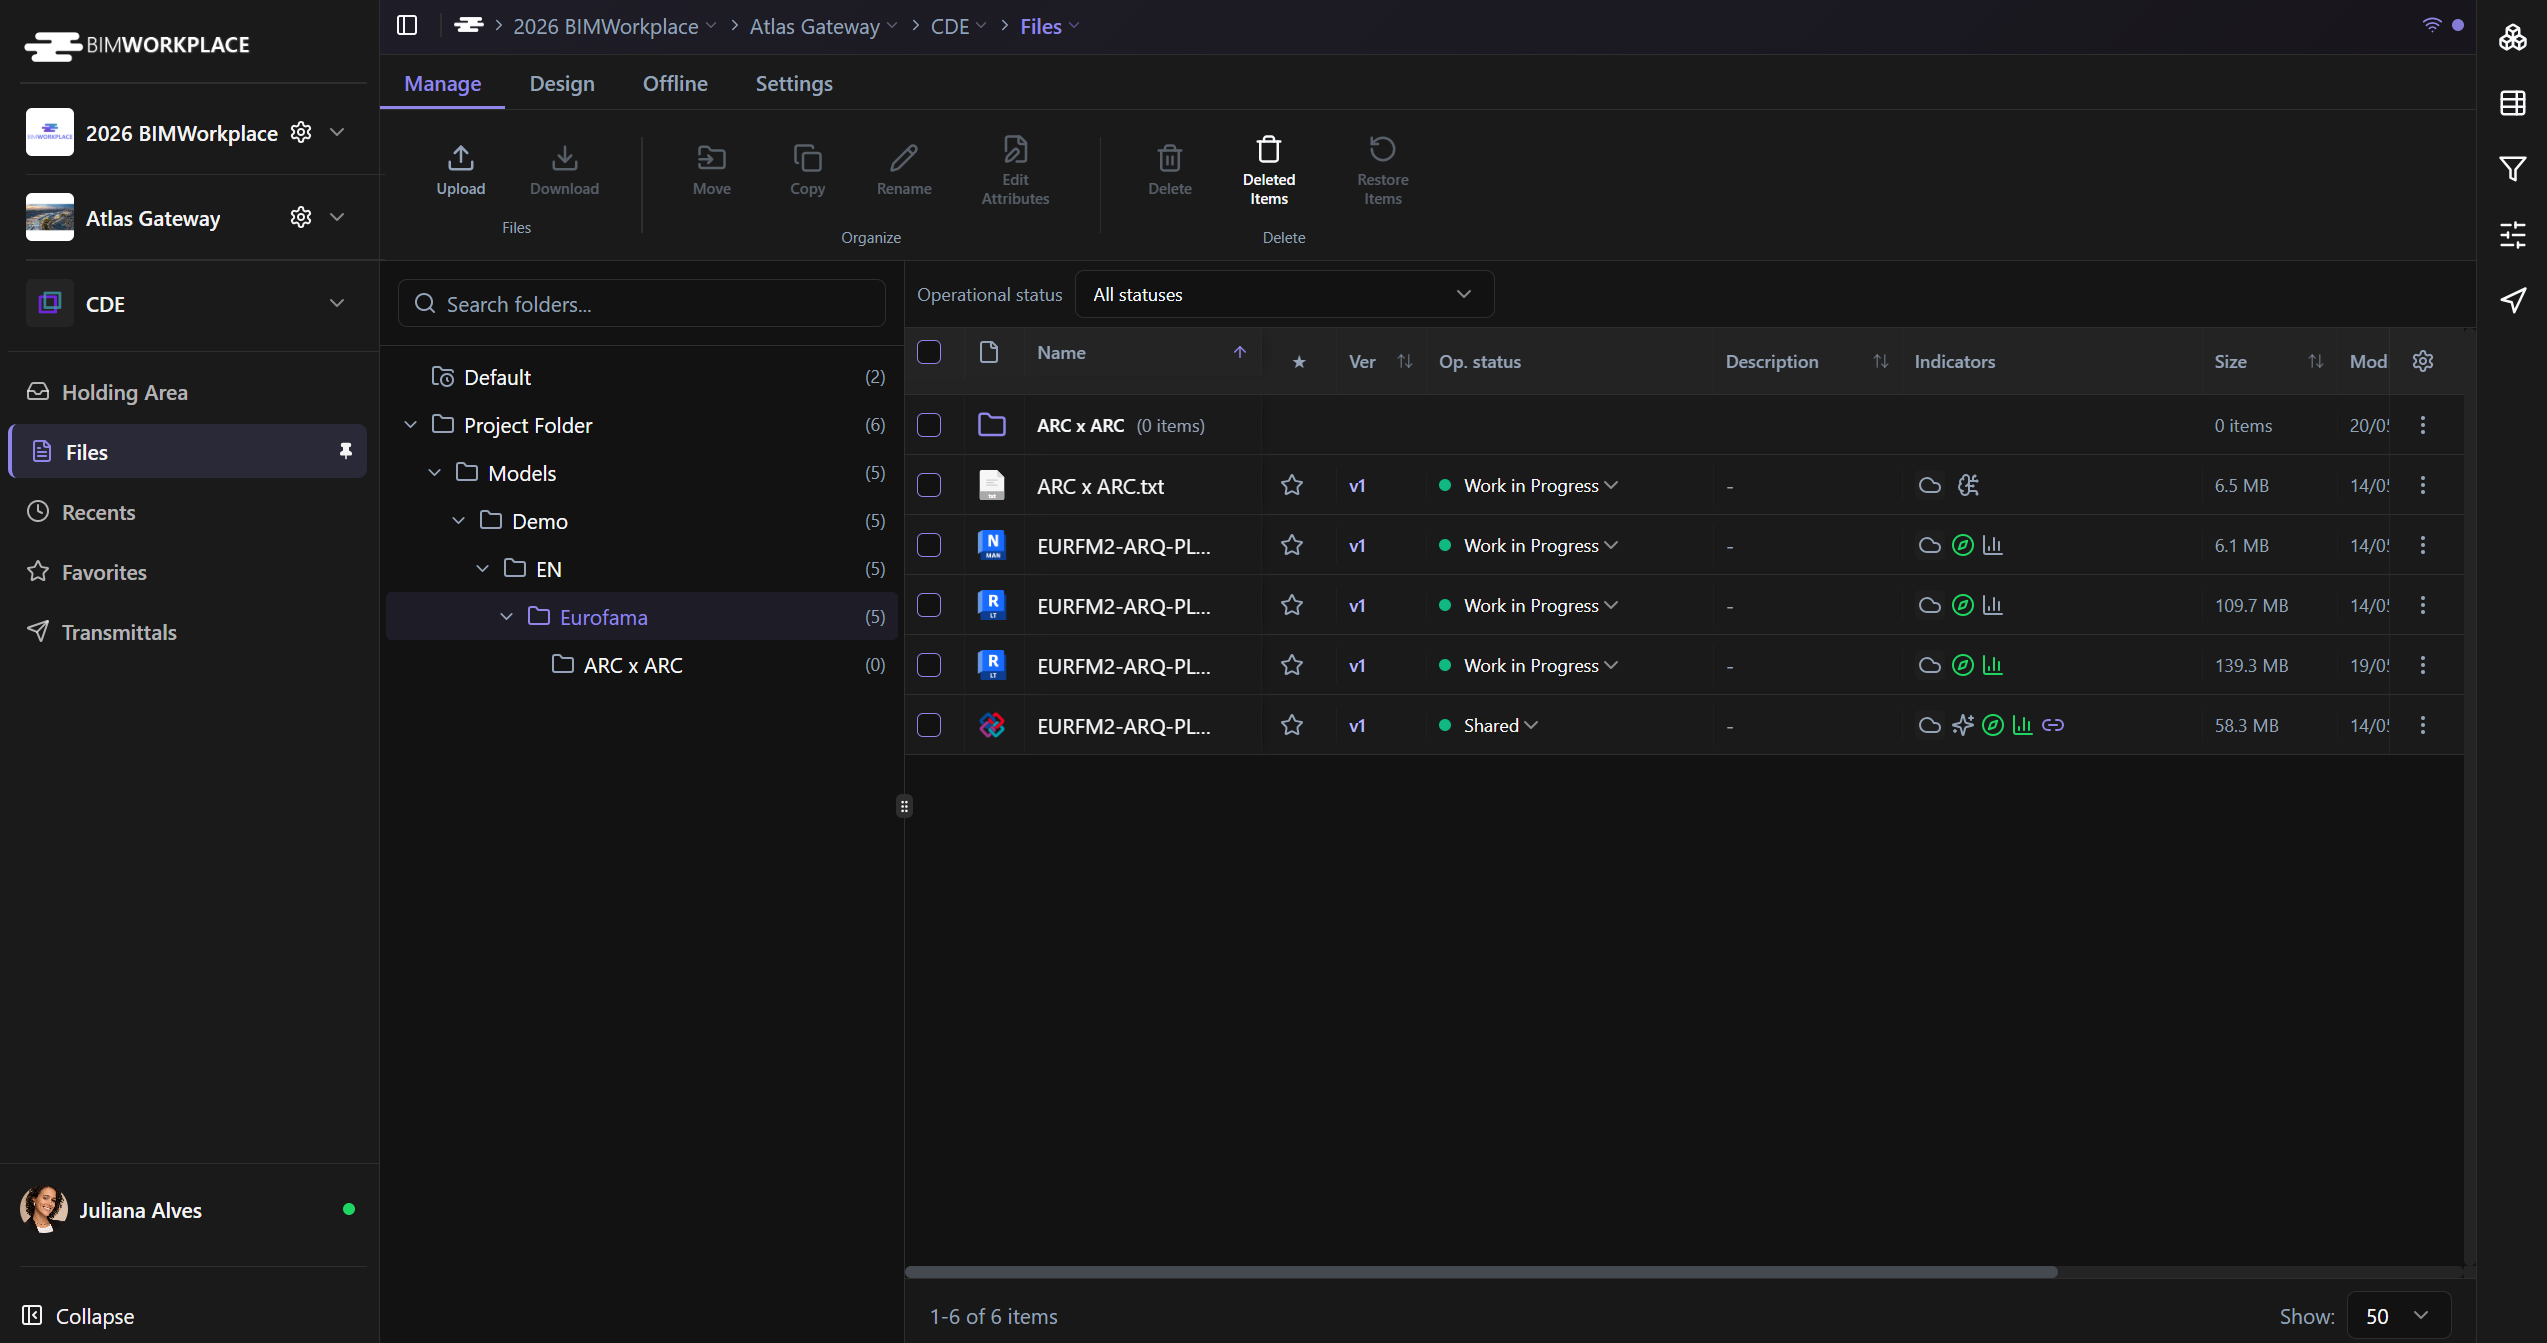Click the sliders adjustment icon in right rail
Viewport: 2547px width, 1343px height.
(x=2512, y=234)
